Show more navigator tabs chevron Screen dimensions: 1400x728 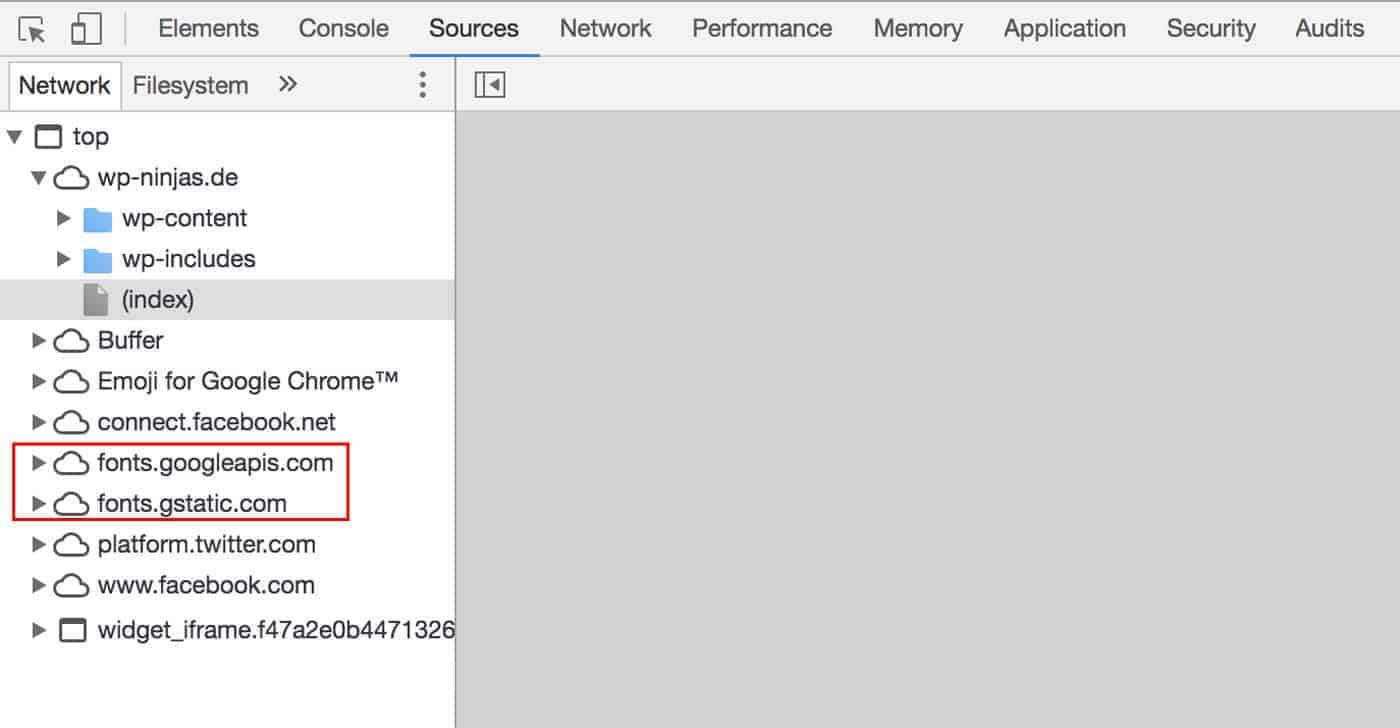coord(288,85)
